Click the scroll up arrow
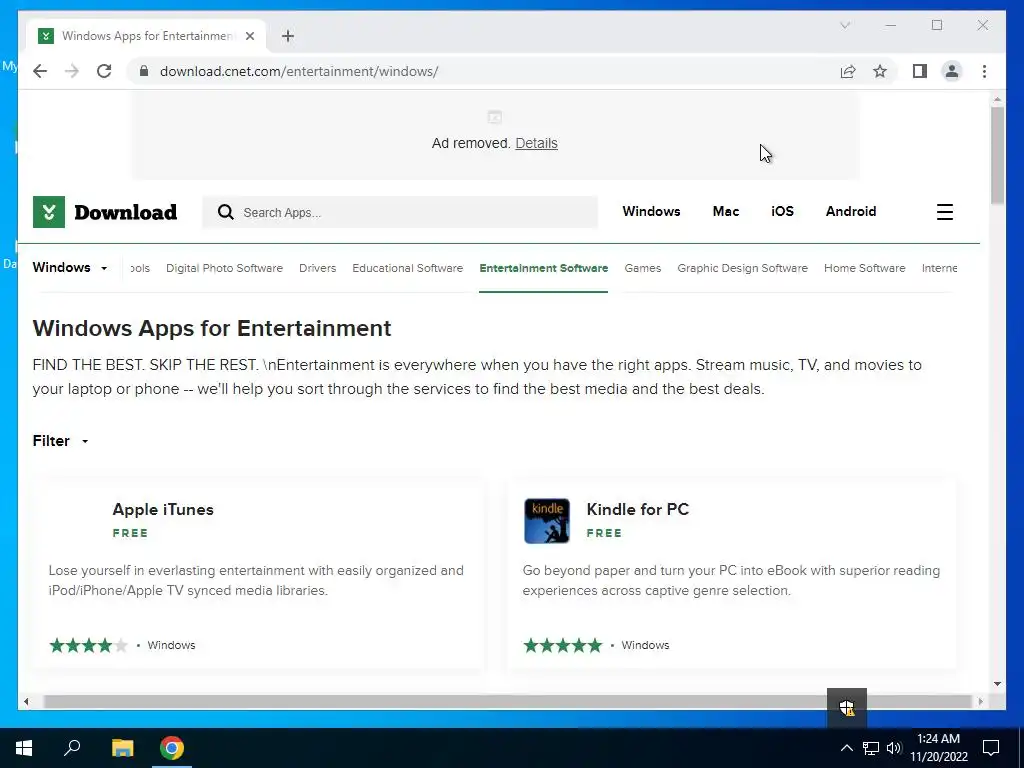 tap(997, 99)
